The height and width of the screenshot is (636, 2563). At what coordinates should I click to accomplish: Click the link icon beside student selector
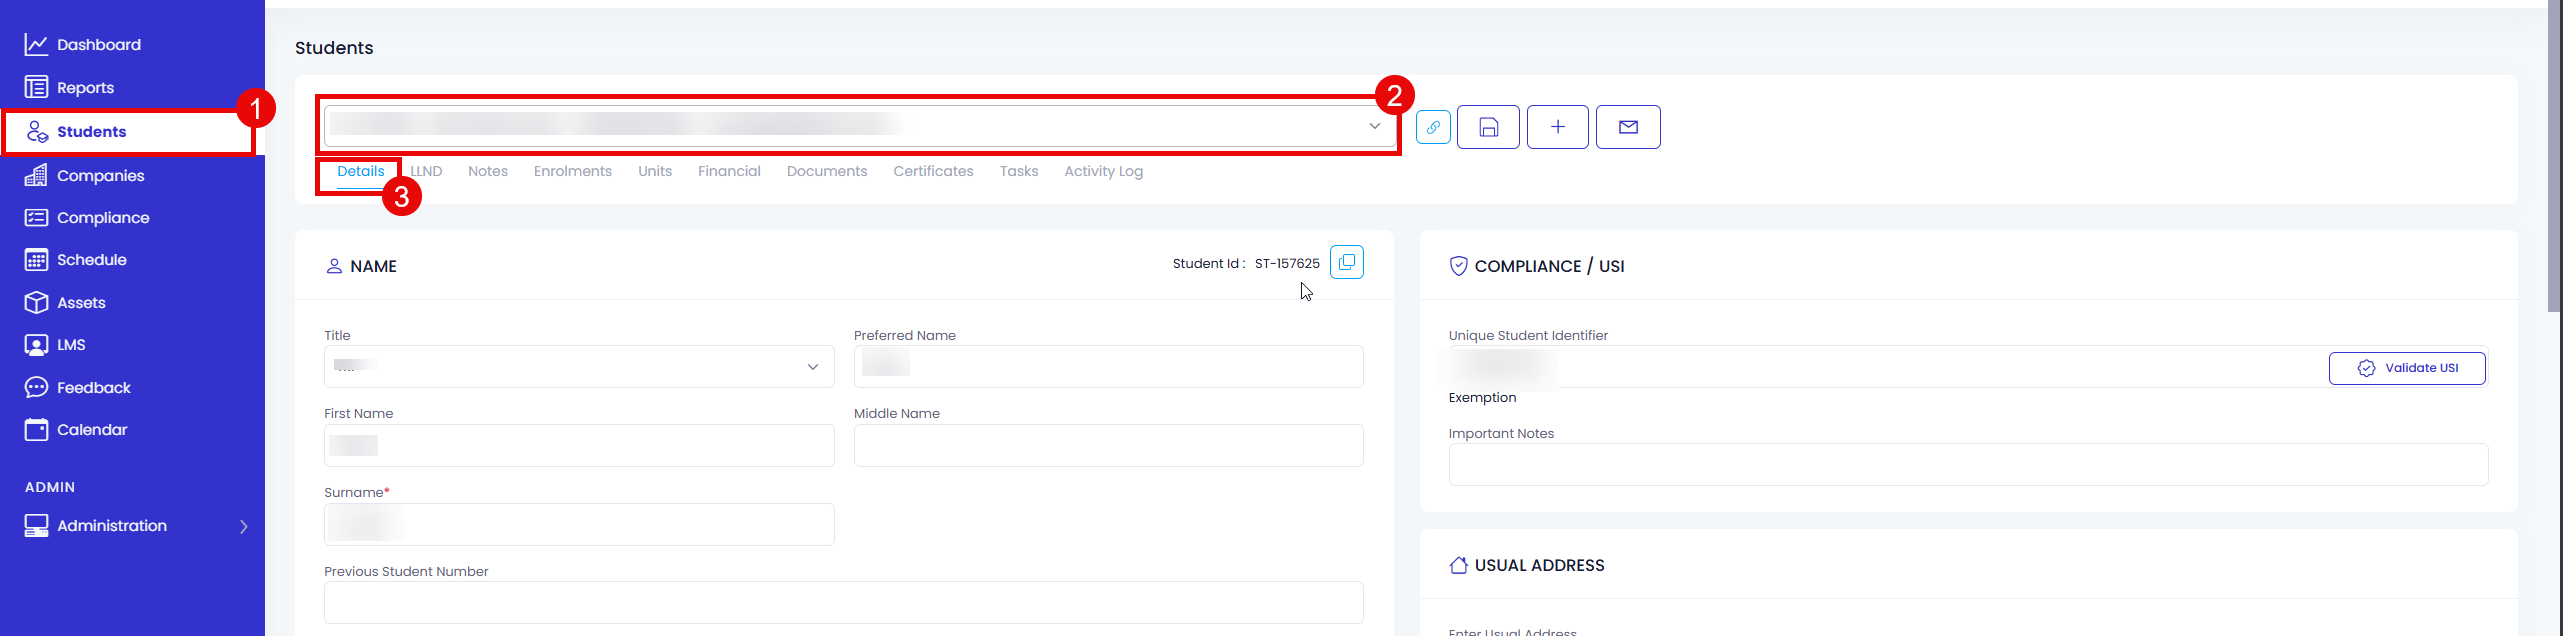tap(1433, 127)
